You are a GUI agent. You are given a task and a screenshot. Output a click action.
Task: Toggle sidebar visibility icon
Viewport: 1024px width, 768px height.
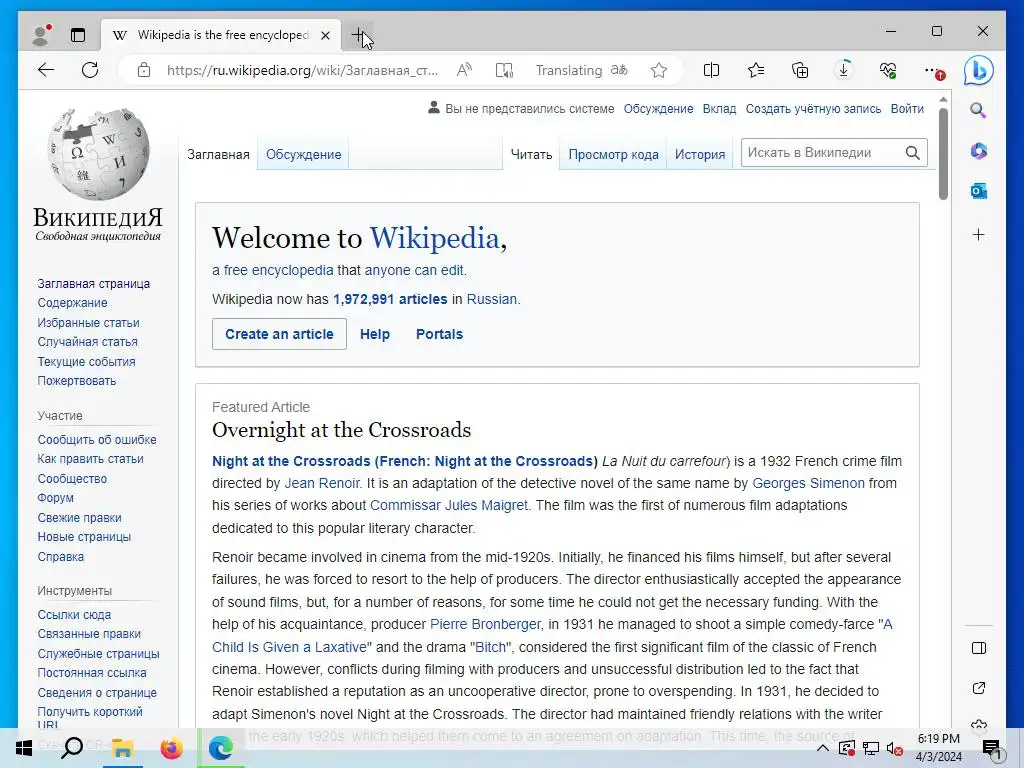[x=978, y=648]
